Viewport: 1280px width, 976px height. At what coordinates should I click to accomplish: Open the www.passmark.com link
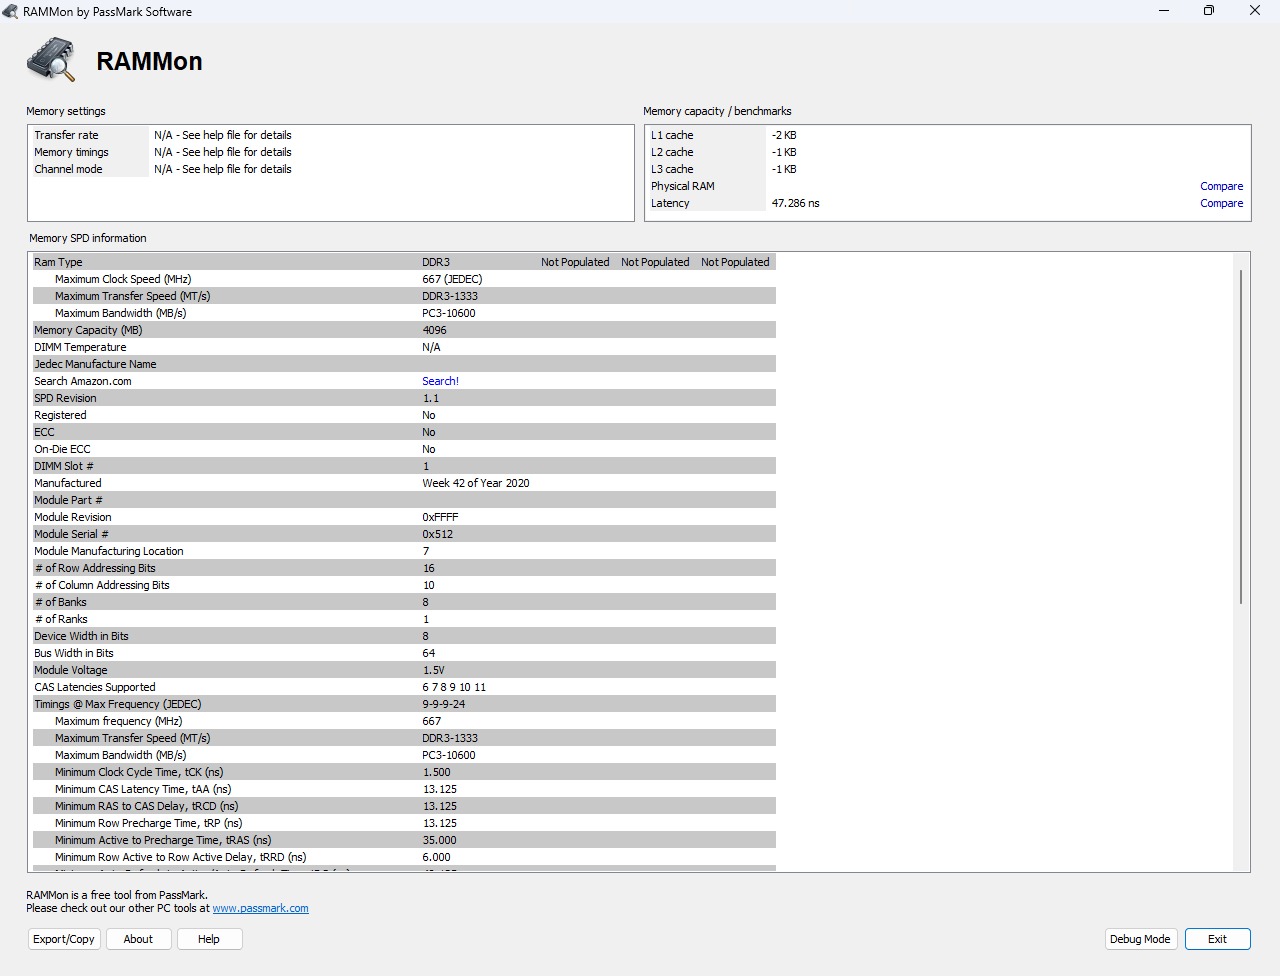(260, 908)
